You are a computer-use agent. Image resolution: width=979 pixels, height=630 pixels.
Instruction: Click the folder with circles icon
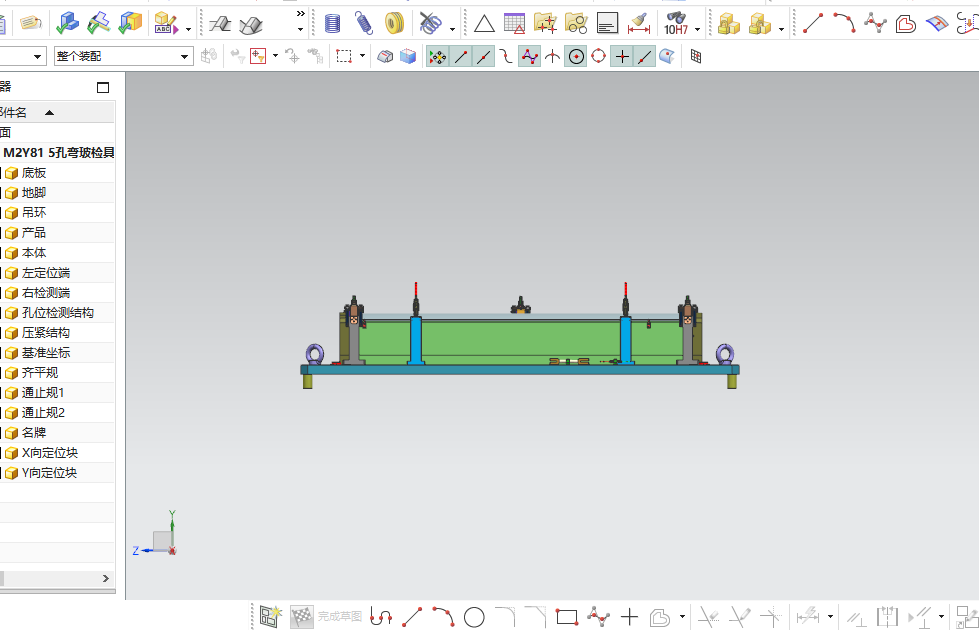[x=576, y=24]
